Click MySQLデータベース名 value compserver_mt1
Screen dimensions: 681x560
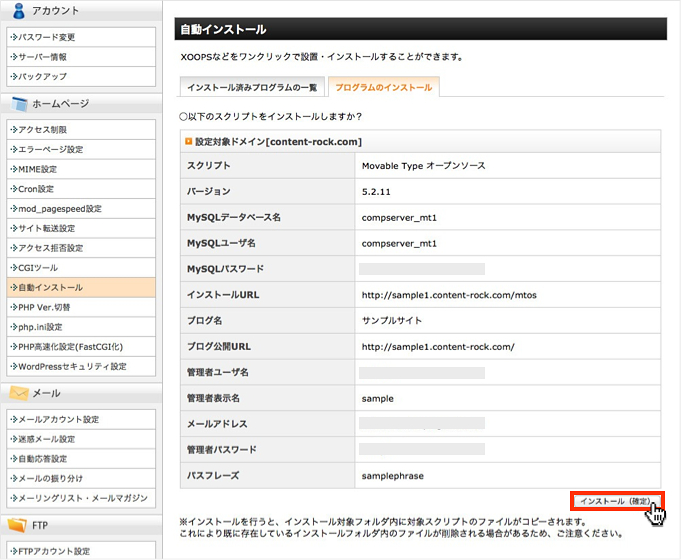tap(399, 218)
